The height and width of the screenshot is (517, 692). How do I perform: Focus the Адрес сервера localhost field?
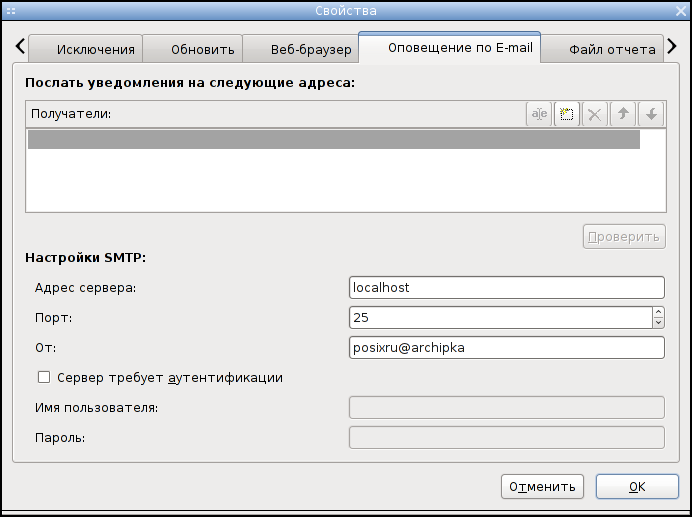coord(507,288)
